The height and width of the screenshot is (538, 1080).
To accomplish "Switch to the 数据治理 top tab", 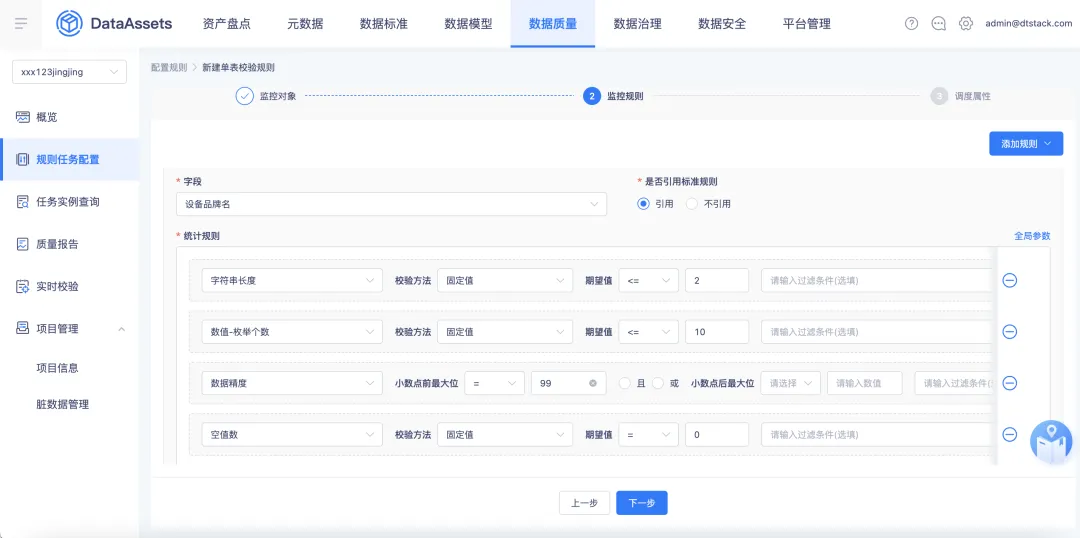I will pyautogui.click(x=637, y=23).
